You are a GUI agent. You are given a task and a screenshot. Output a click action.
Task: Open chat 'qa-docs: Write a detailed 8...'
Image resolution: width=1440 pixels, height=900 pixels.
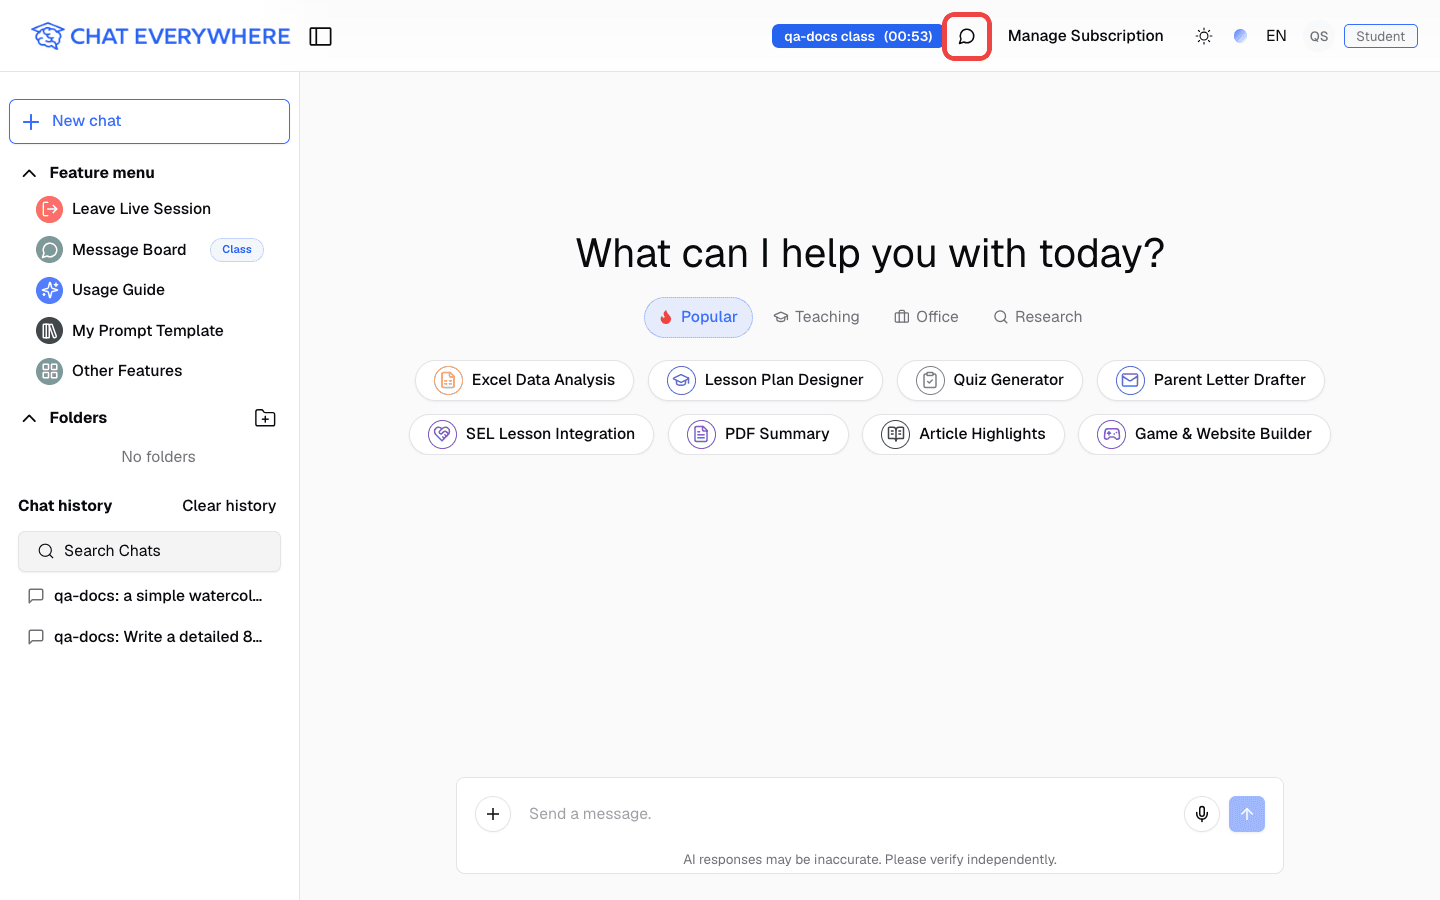(x=149, y=637)
